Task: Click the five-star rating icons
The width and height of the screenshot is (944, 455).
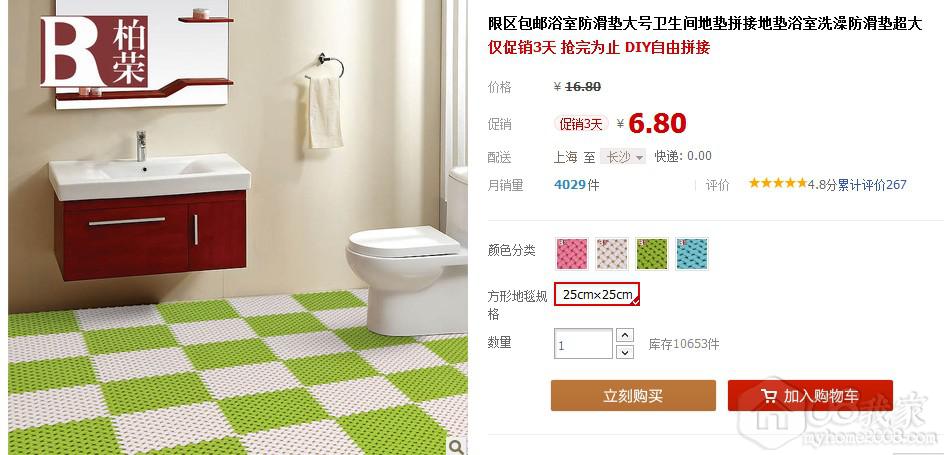Action: tap(777, 184)
